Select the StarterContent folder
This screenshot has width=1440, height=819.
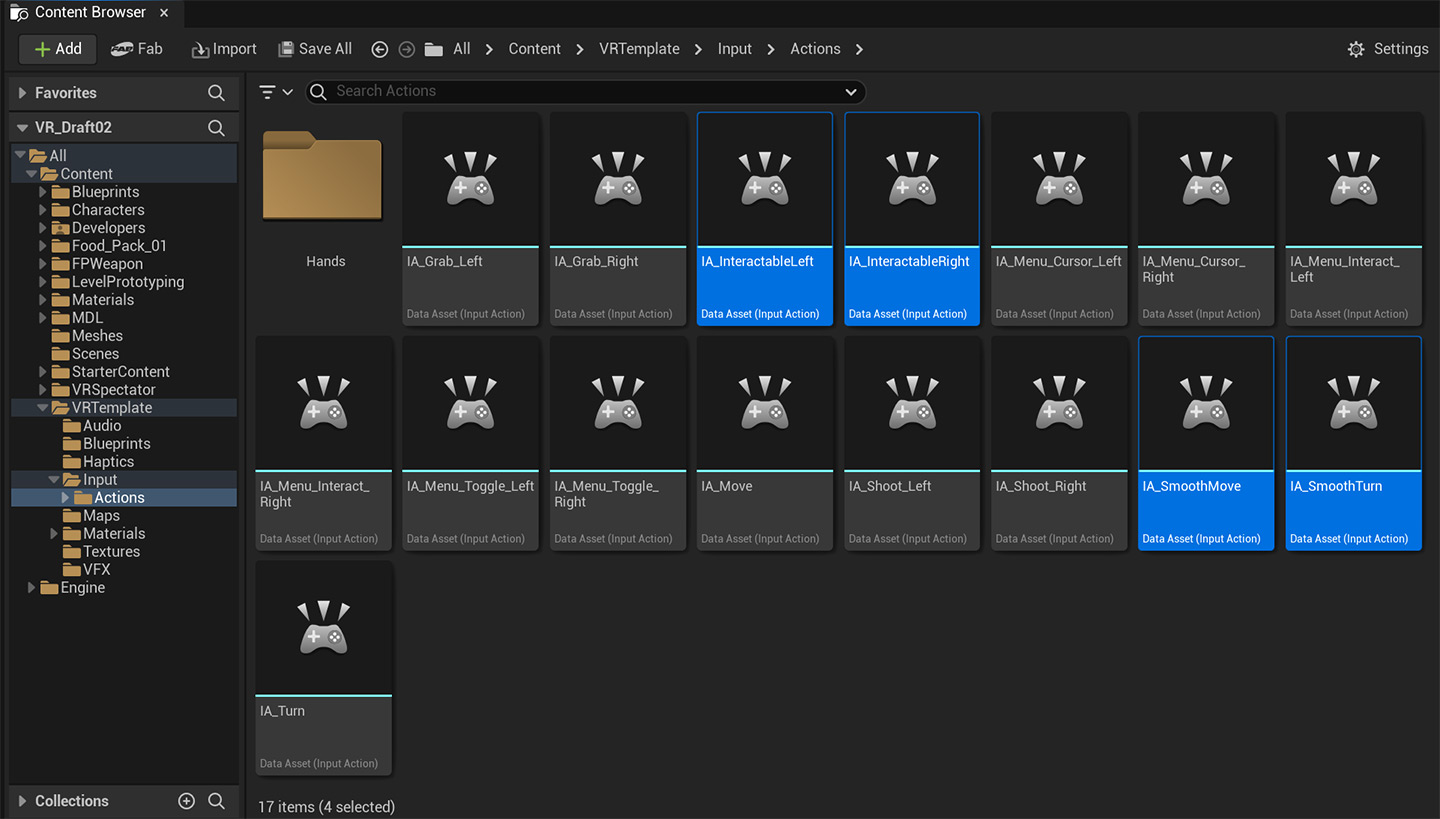tap(120, 372)
